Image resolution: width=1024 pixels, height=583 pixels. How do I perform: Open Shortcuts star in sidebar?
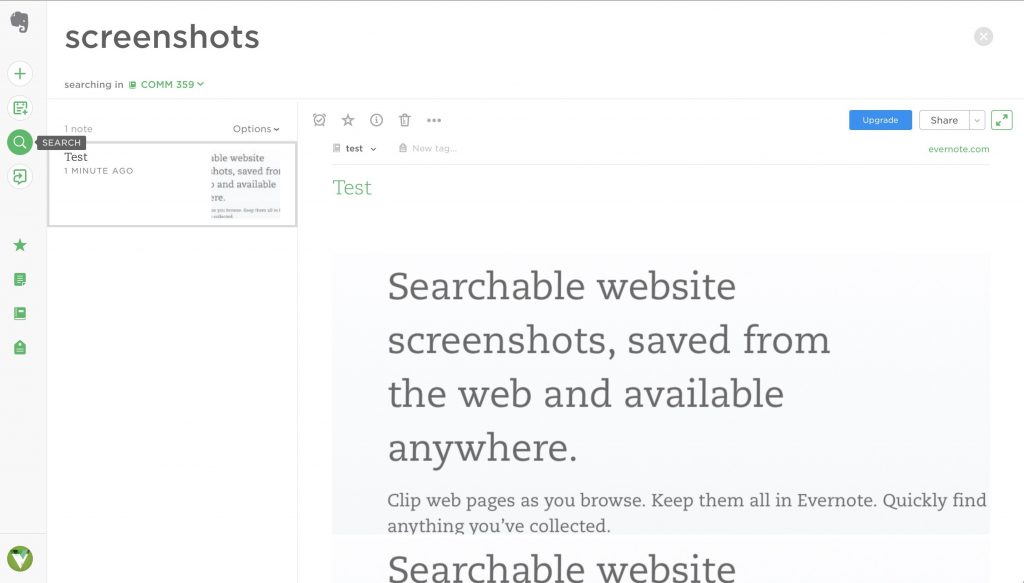(x=20, y=245)
